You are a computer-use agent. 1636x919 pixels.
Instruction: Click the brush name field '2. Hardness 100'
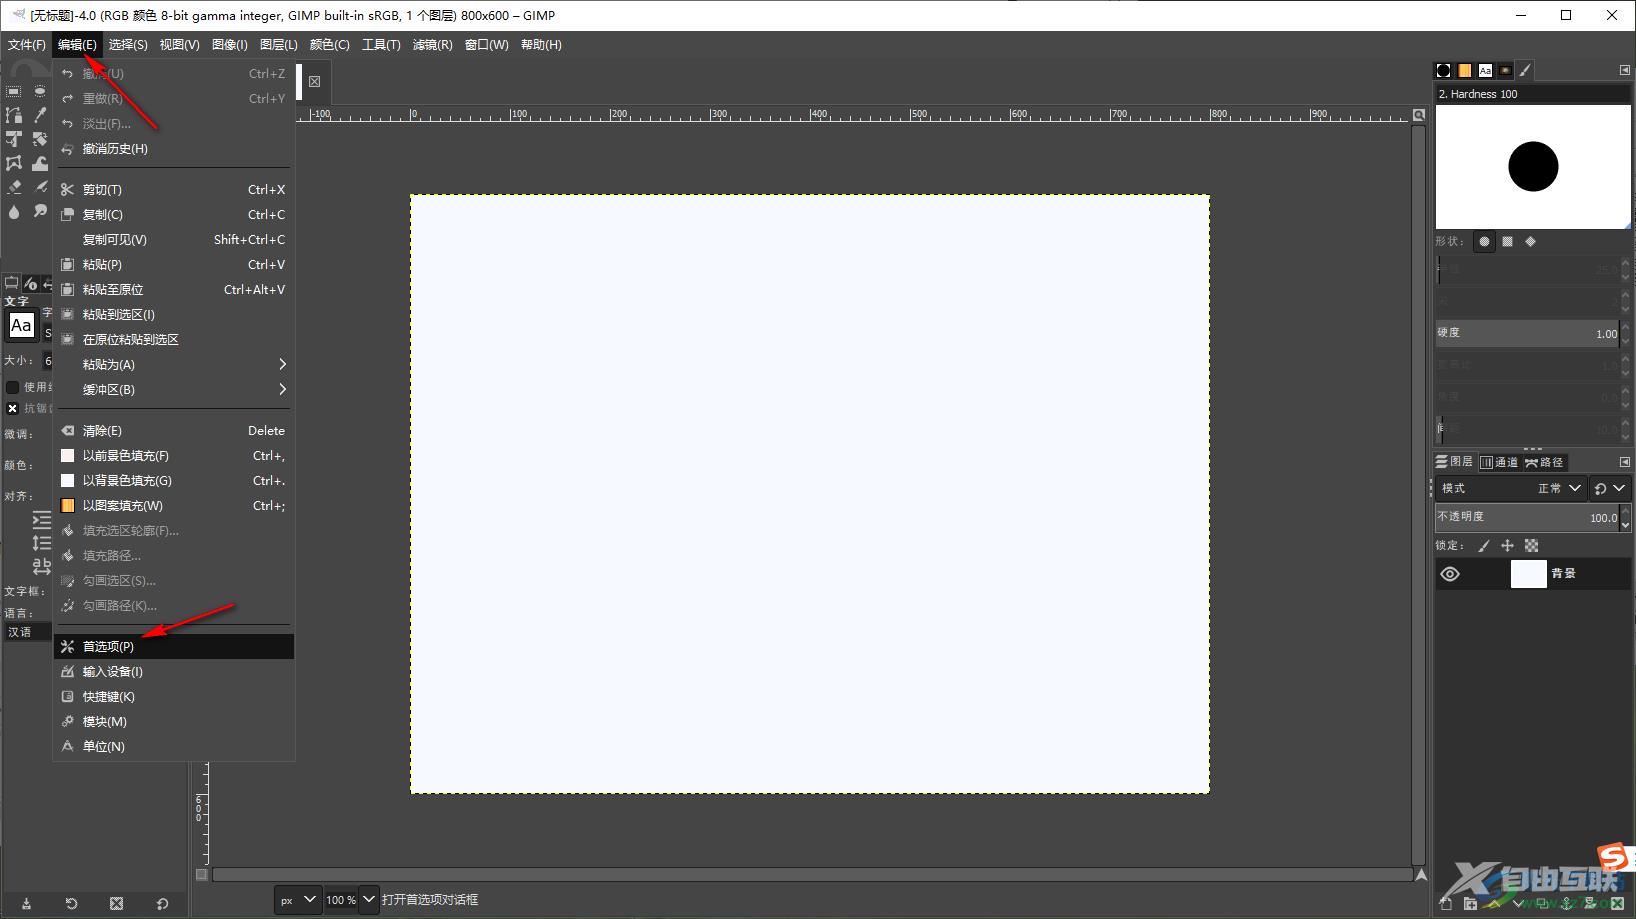click(x=1532, y=94)
